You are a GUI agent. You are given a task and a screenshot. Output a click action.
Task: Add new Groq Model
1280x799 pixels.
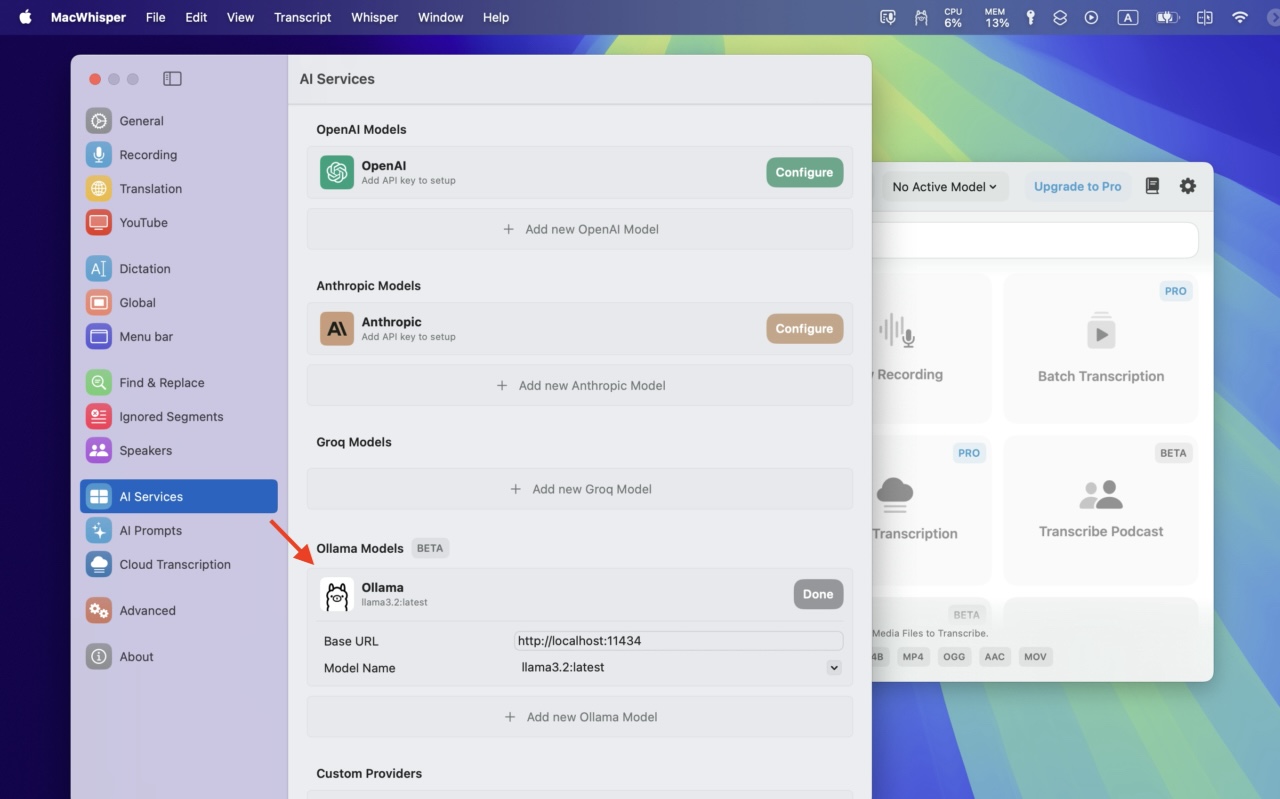coord(580,489)
